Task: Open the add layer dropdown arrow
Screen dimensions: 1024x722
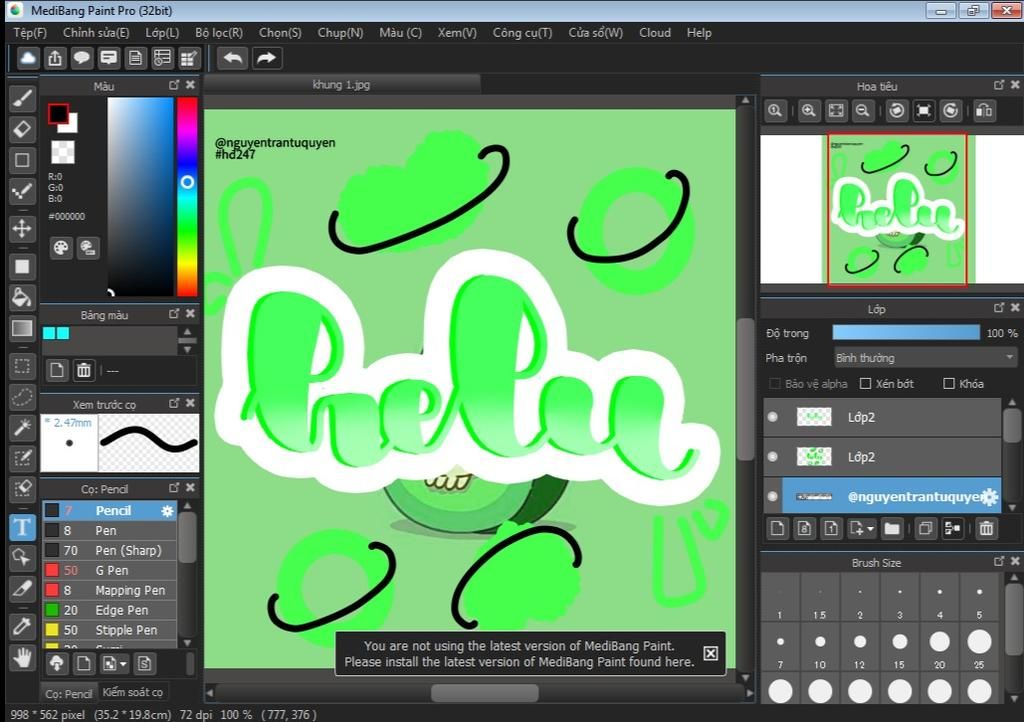Action: [x=870, y=529]
